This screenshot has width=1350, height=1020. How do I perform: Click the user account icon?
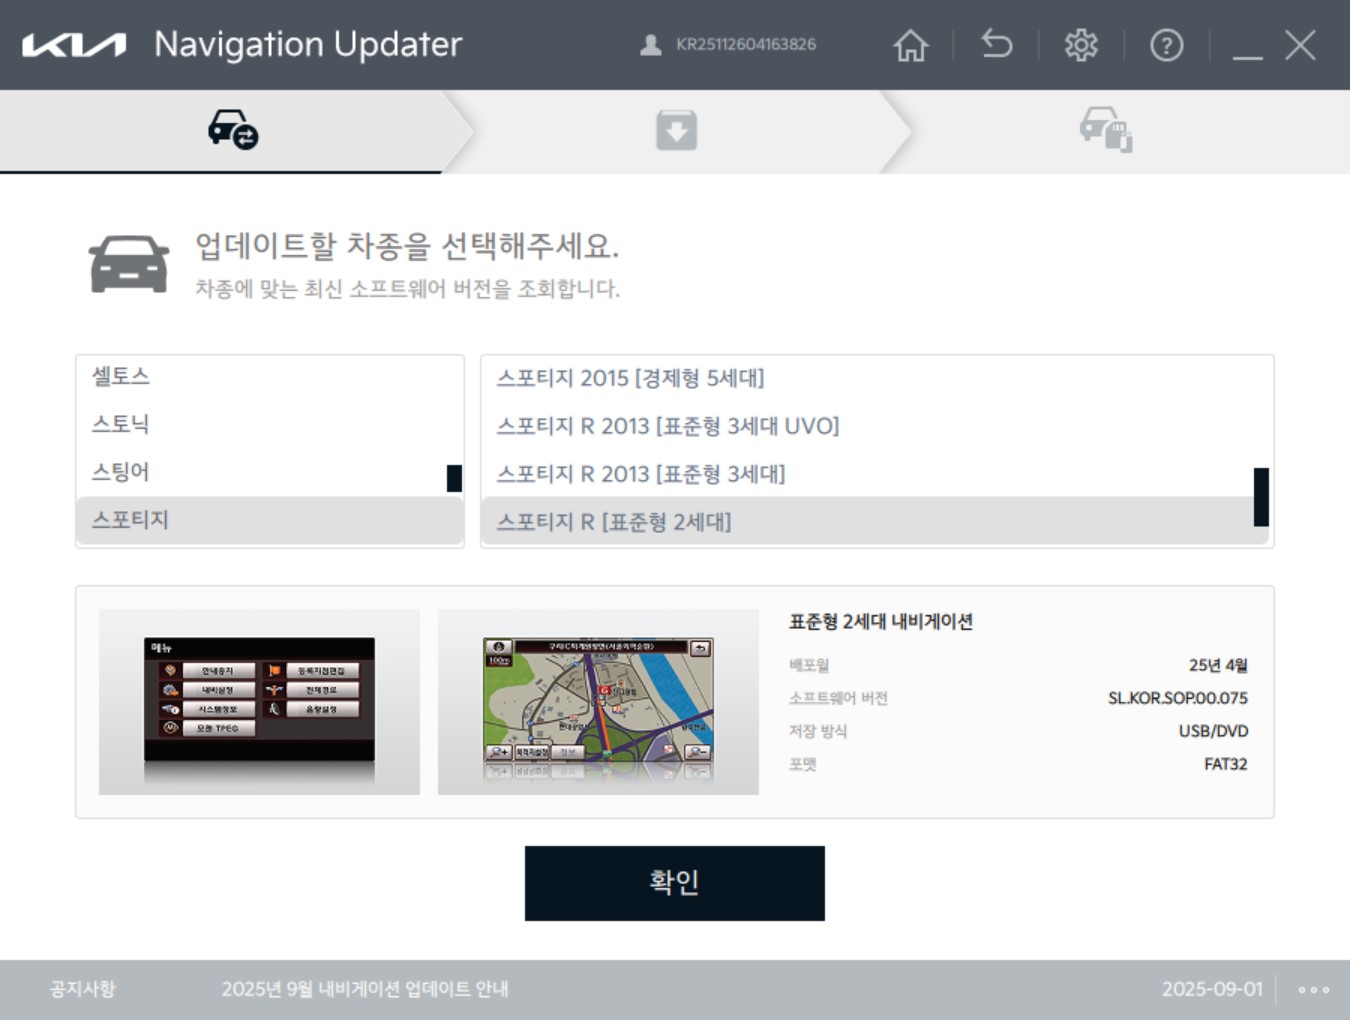(x=651, y=45)
